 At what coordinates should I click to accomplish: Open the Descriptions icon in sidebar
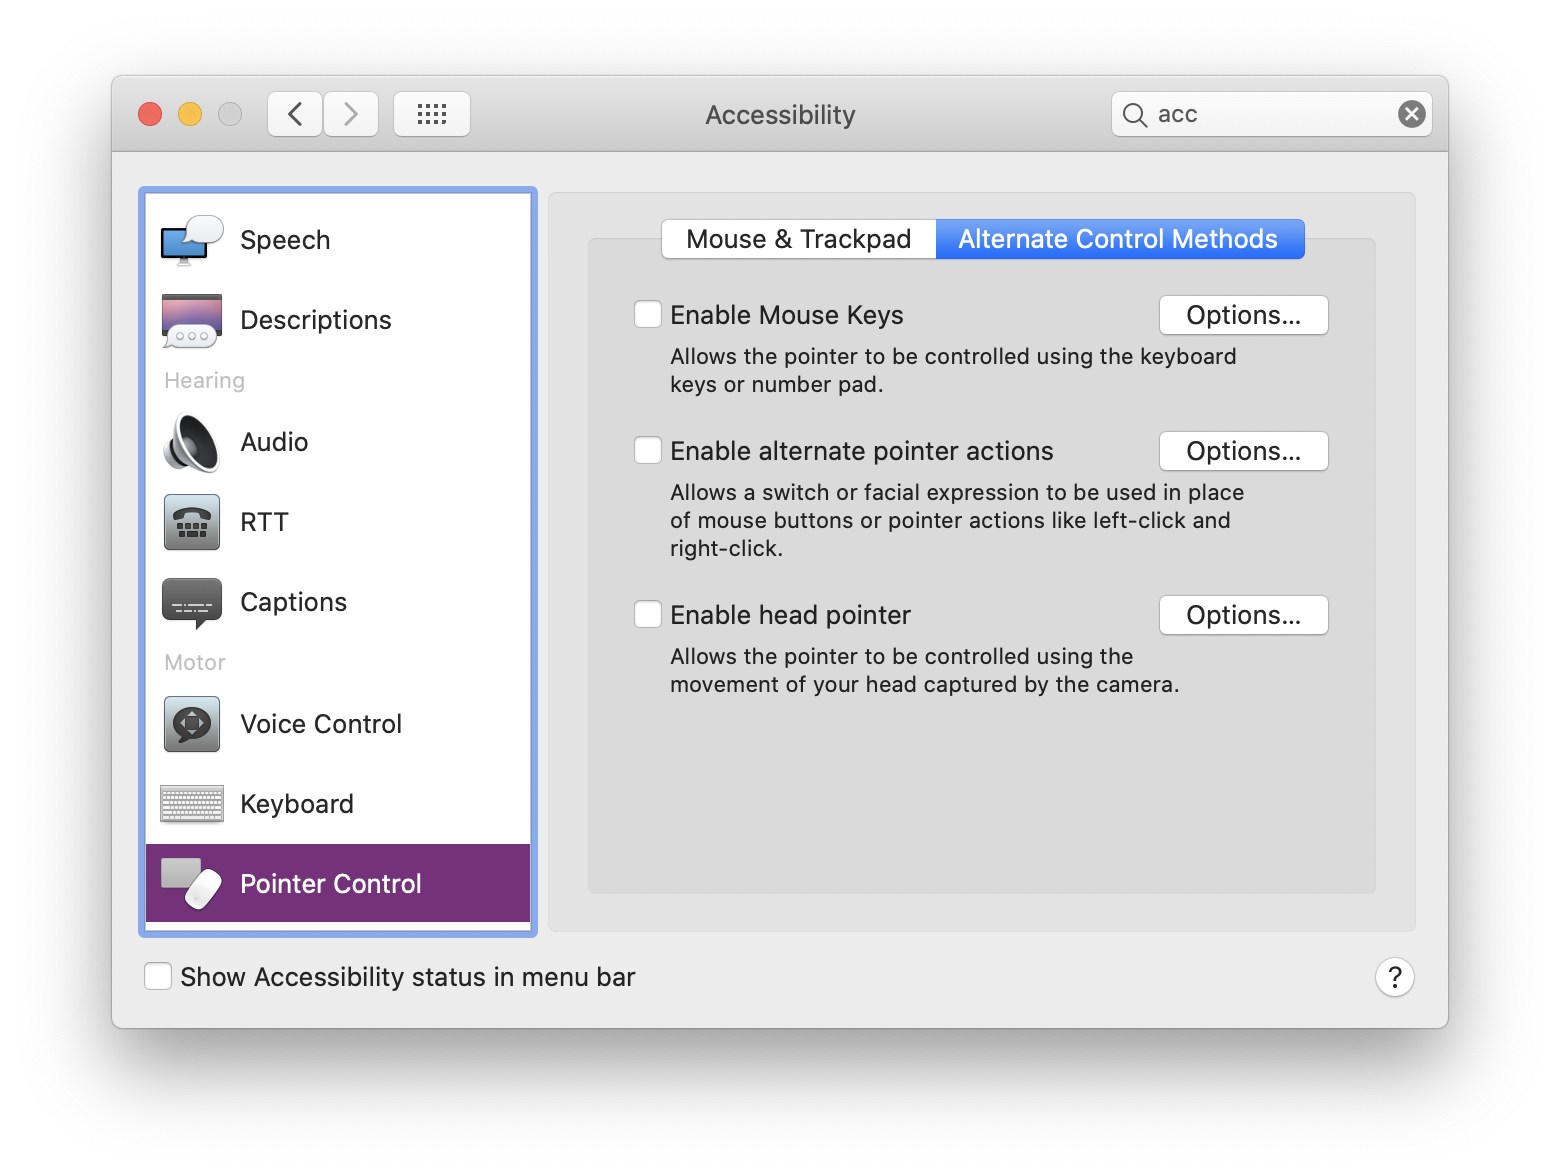coord(192,320)
